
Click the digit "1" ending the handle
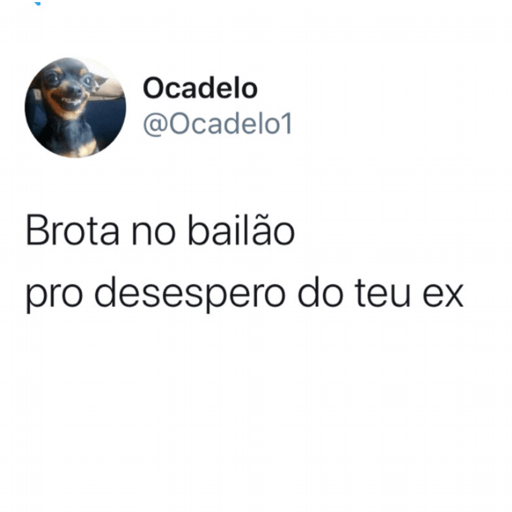coord(287,124)
